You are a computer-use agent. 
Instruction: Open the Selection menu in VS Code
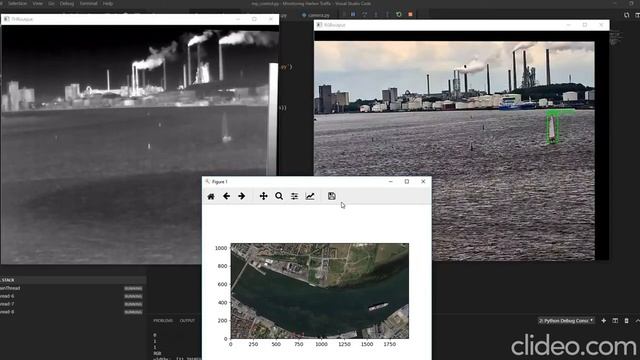click(18, 3)
